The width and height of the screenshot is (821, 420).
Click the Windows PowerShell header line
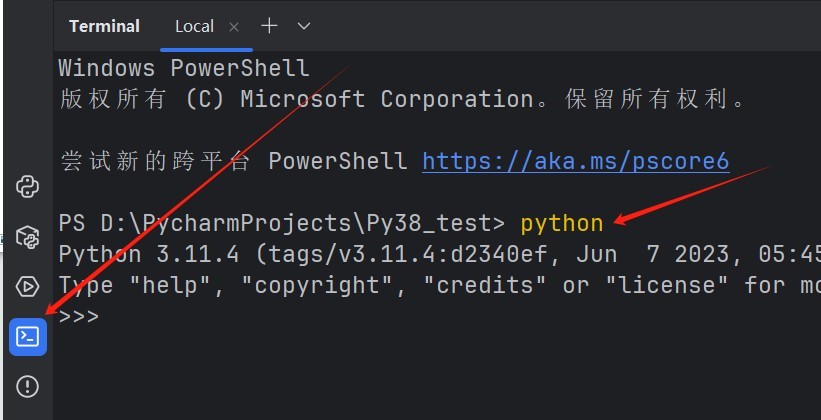[x=184, y=69]
